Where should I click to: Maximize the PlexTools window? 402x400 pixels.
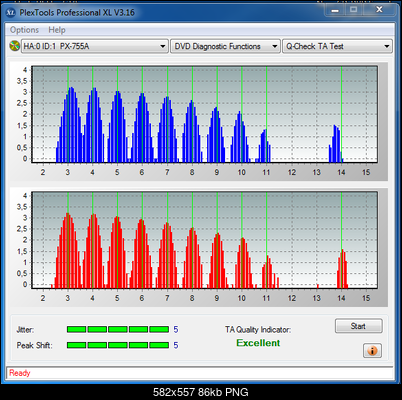tap(354, 10)
